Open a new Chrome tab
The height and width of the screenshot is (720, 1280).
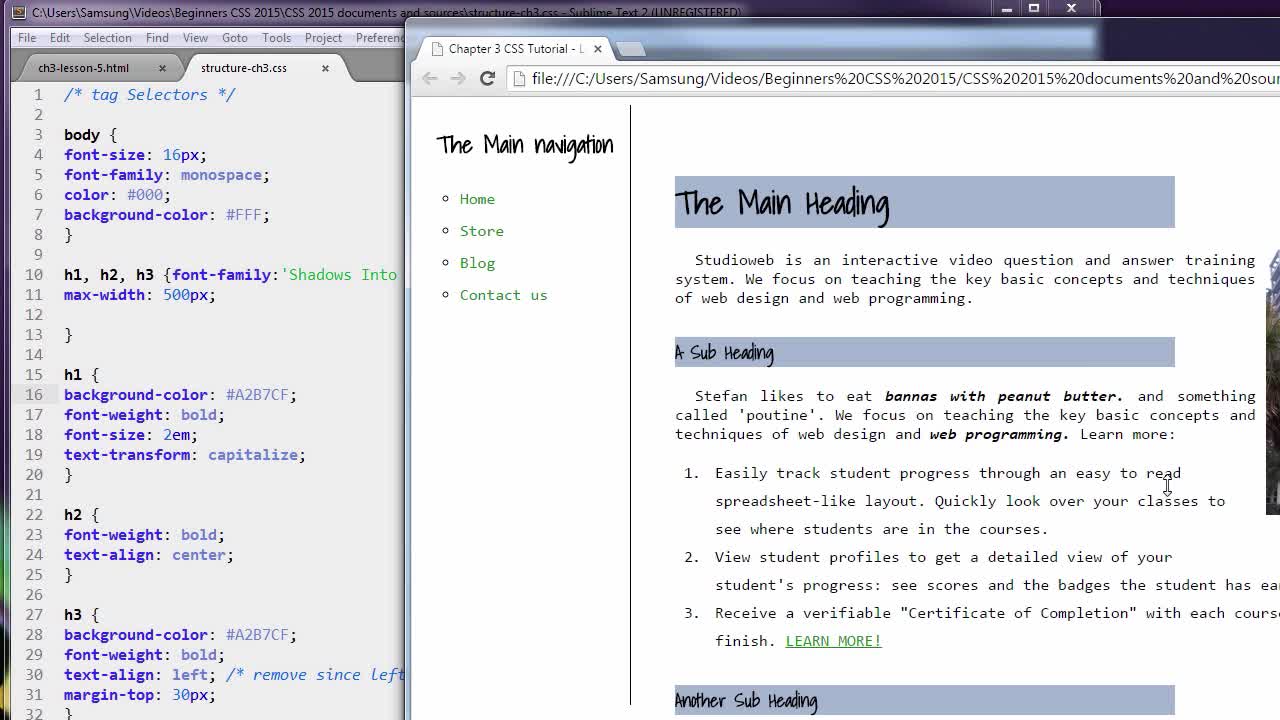click(x=630, y=48)
